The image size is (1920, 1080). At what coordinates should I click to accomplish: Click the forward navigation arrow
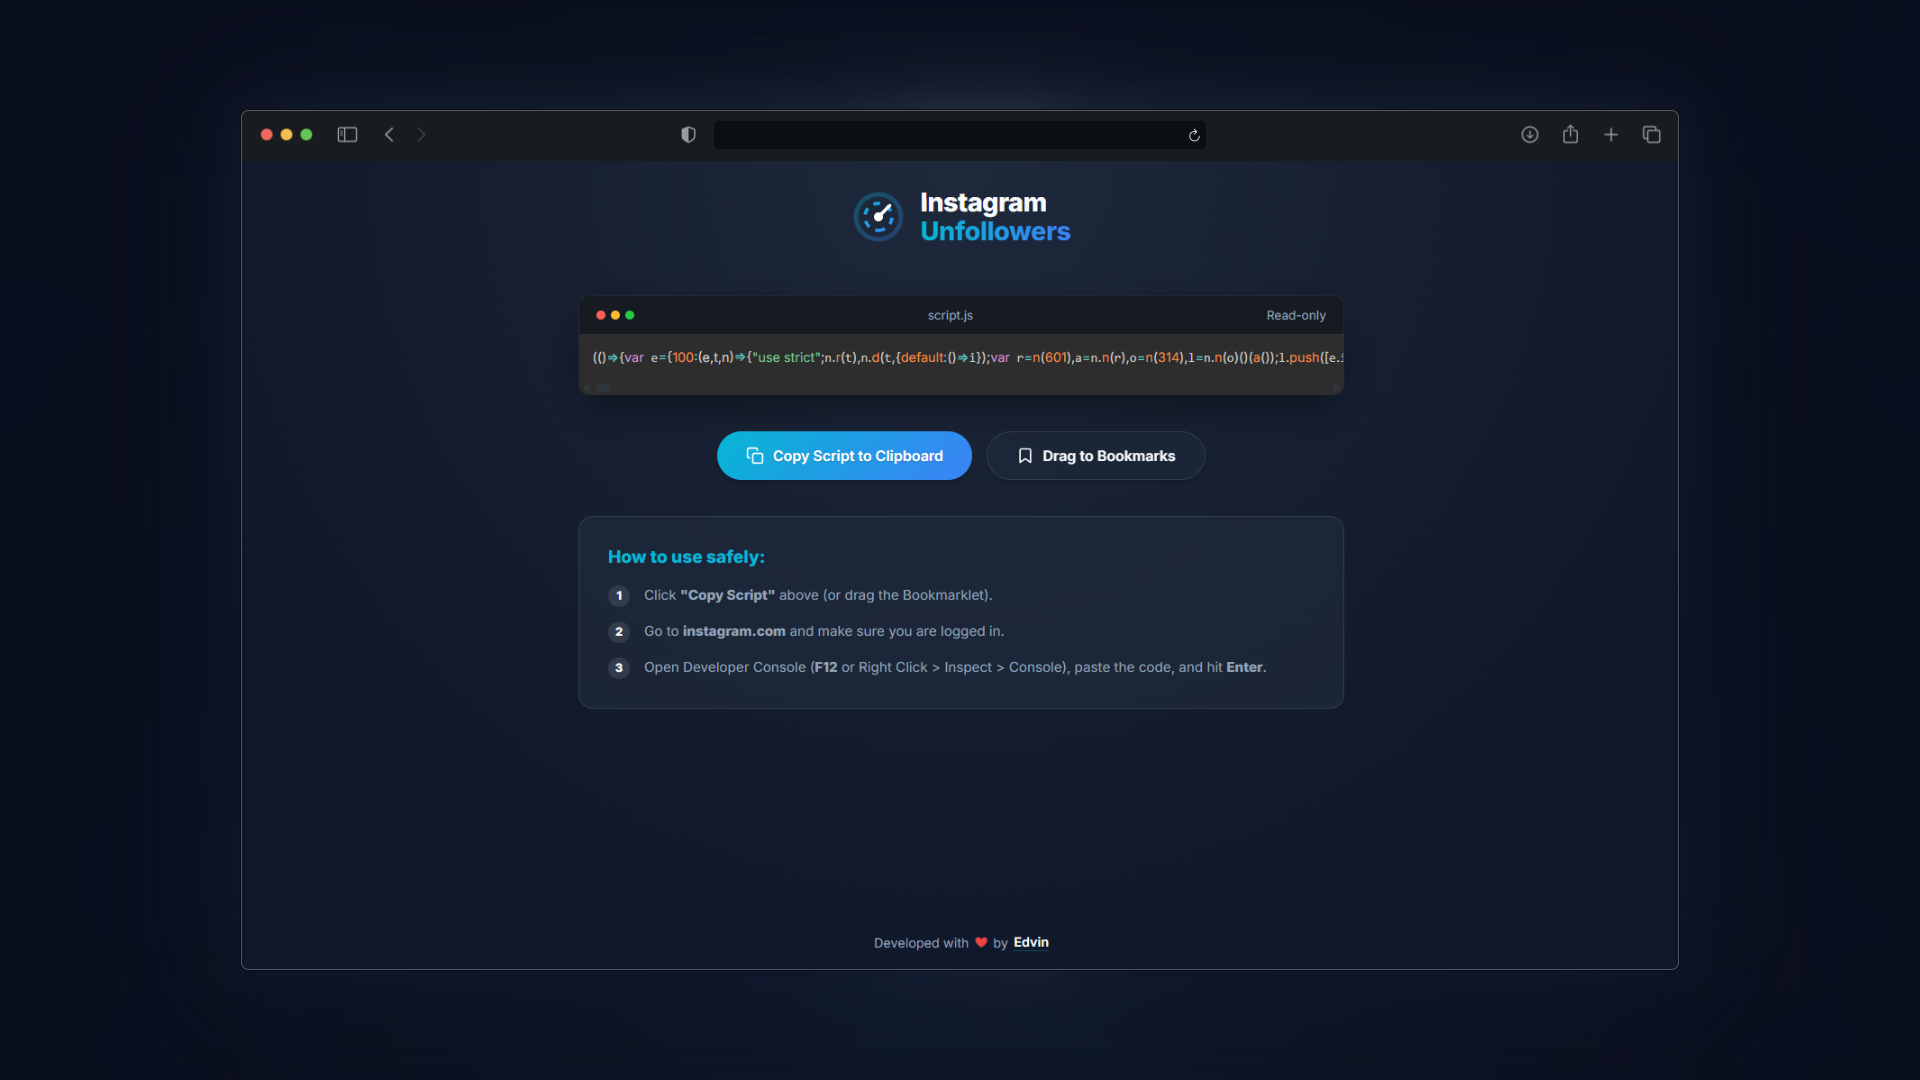[x=421, y=135]
